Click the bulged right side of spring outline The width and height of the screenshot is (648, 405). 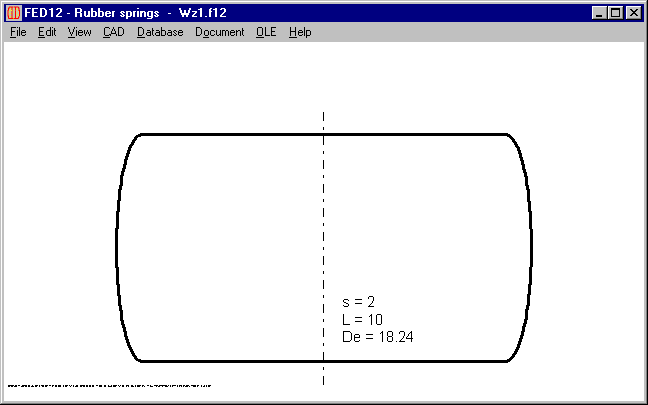531,247
